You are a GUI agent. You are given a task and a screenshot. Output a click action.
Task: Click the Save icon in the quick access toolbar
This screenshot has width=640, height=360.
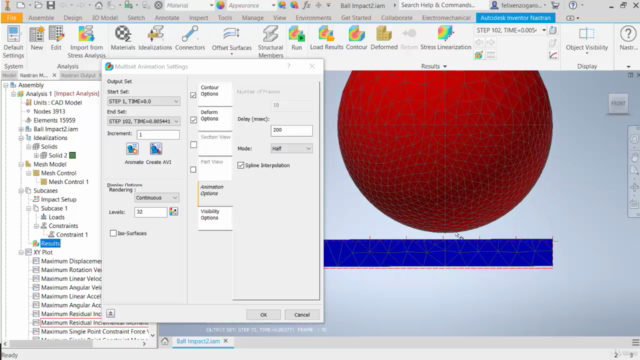(51, 5)
